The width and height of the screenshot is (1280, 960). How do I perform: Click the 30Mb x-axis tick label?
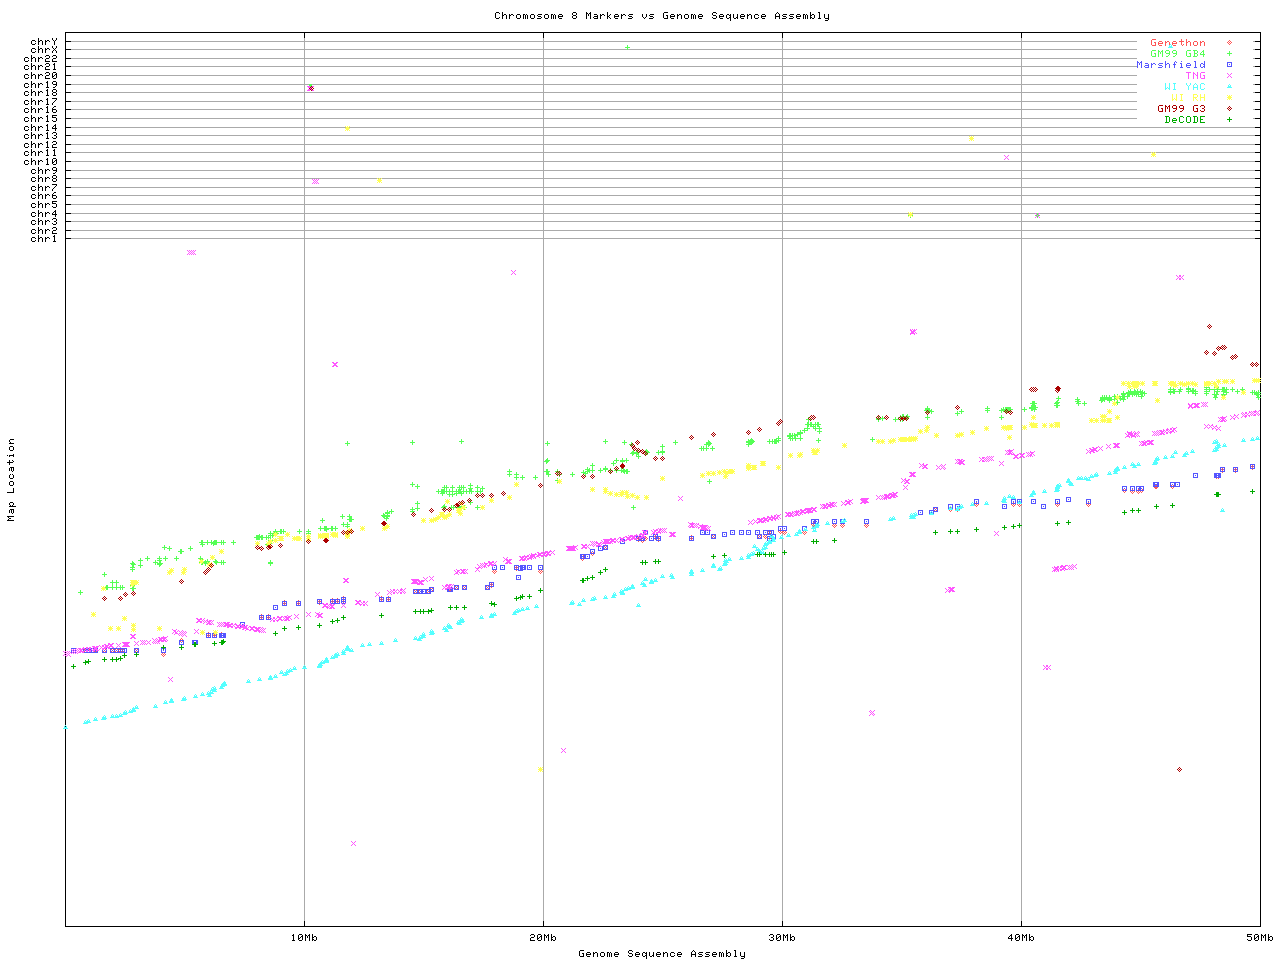coord(782,938)
